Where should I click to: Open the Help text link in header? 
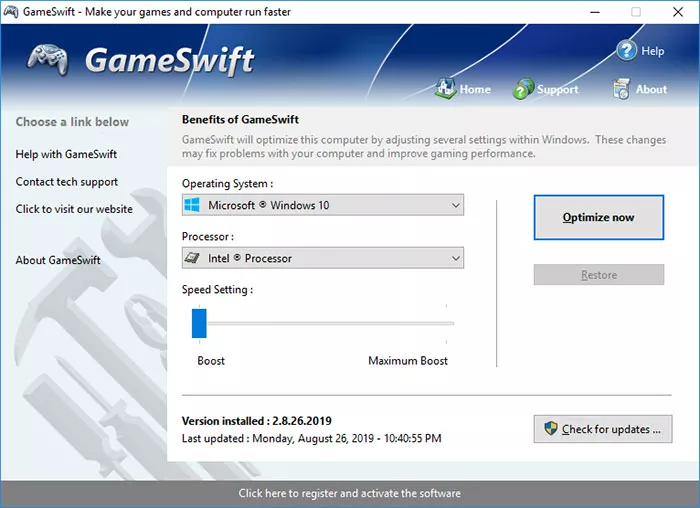coord(653,51)
